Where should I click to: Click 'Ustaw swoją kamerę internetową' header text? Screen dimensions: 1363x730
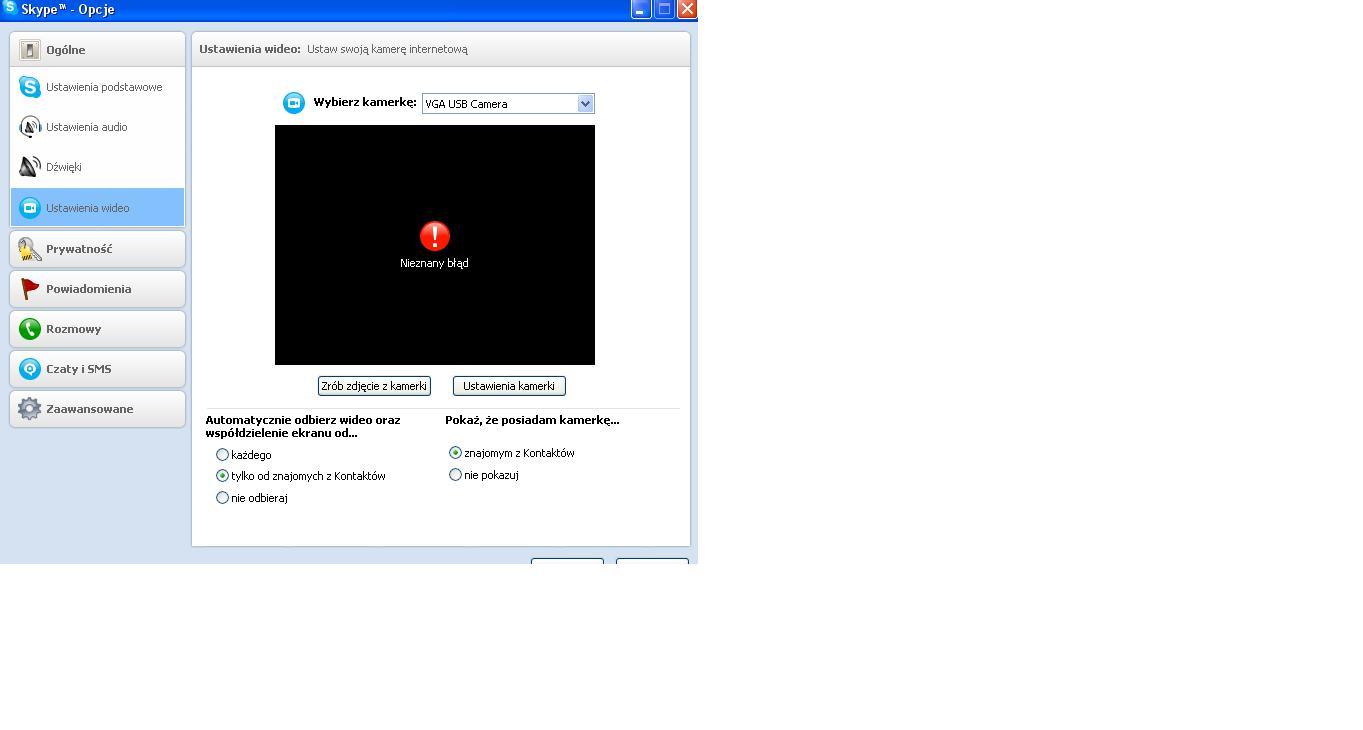click(x=387, y=49)
